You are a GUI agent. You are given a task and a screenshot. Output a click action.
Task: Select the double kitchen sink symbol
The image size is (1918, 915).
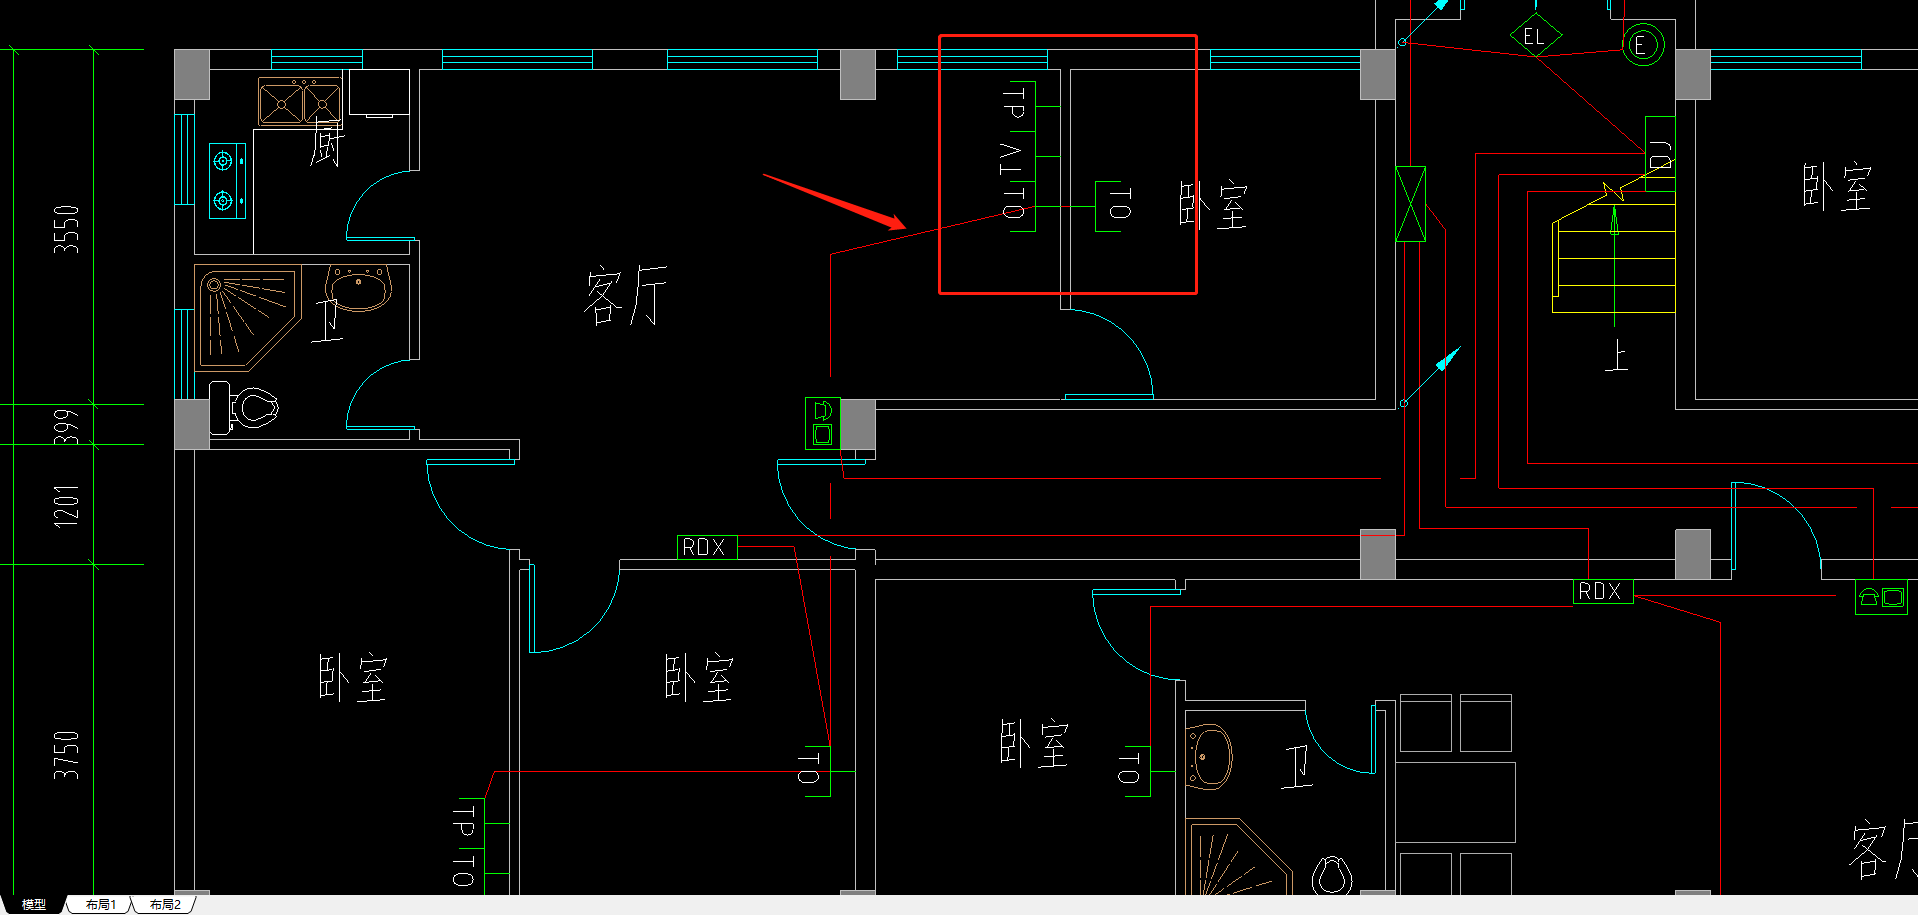tap(300, 101)
